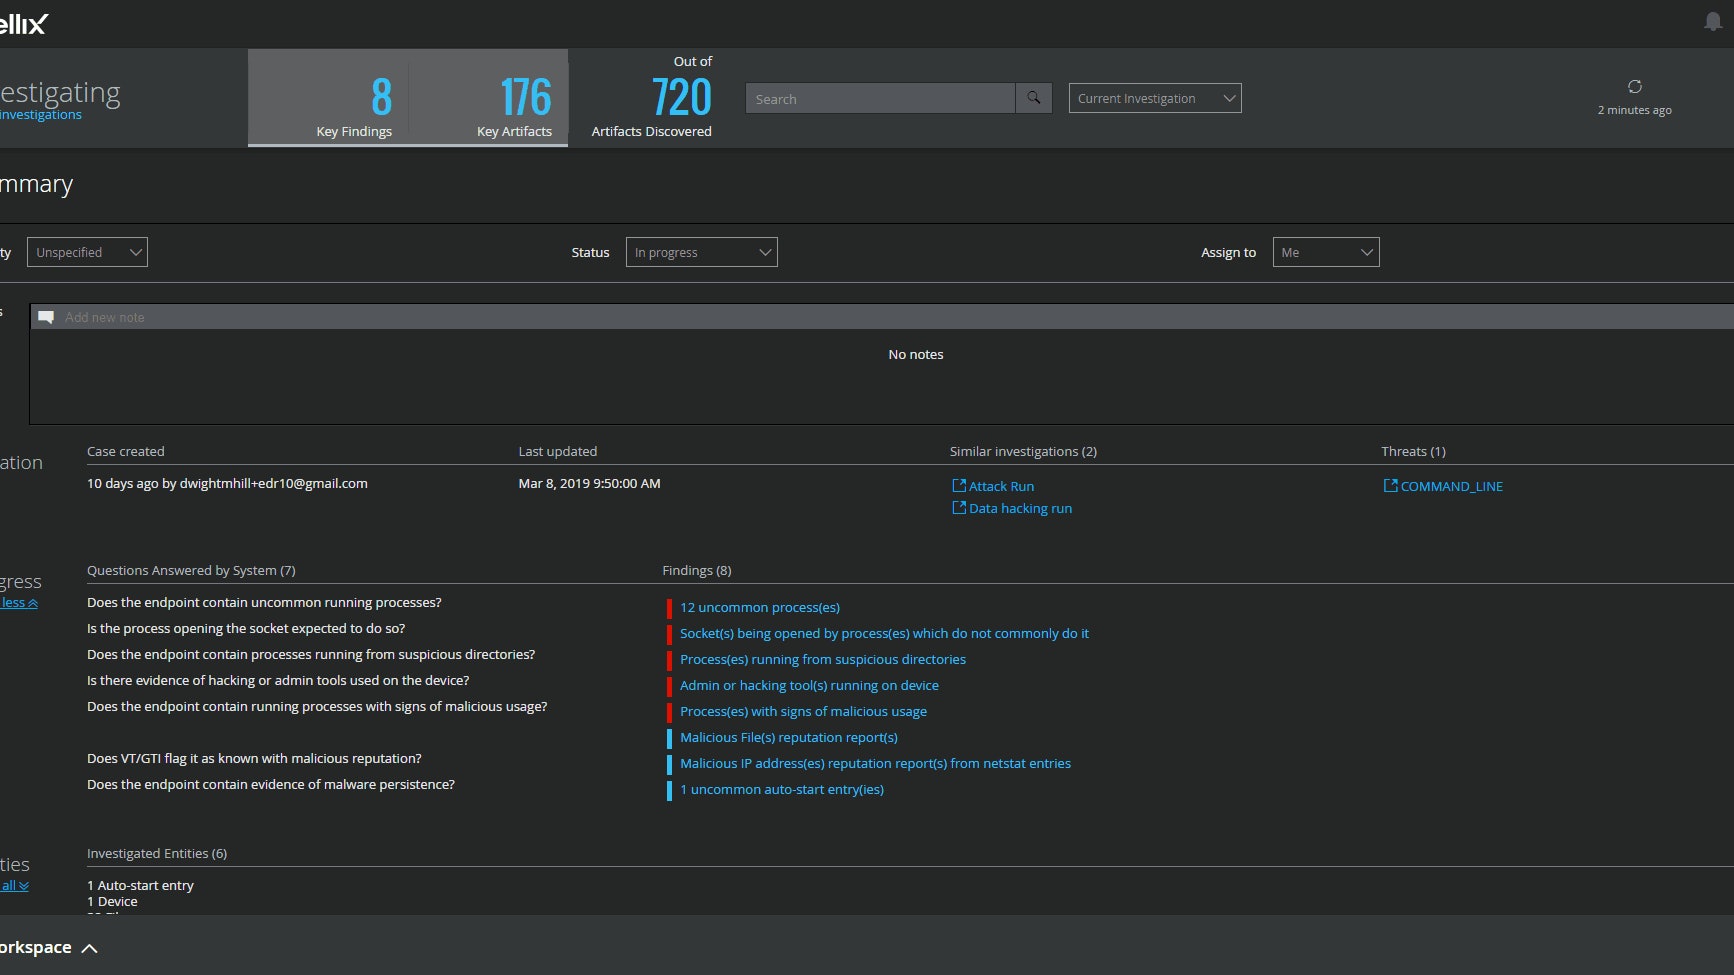This screenshot has height=975, width=1734.
Task: Open the Status dropdown showing In progress
Action: coord(701,252)
